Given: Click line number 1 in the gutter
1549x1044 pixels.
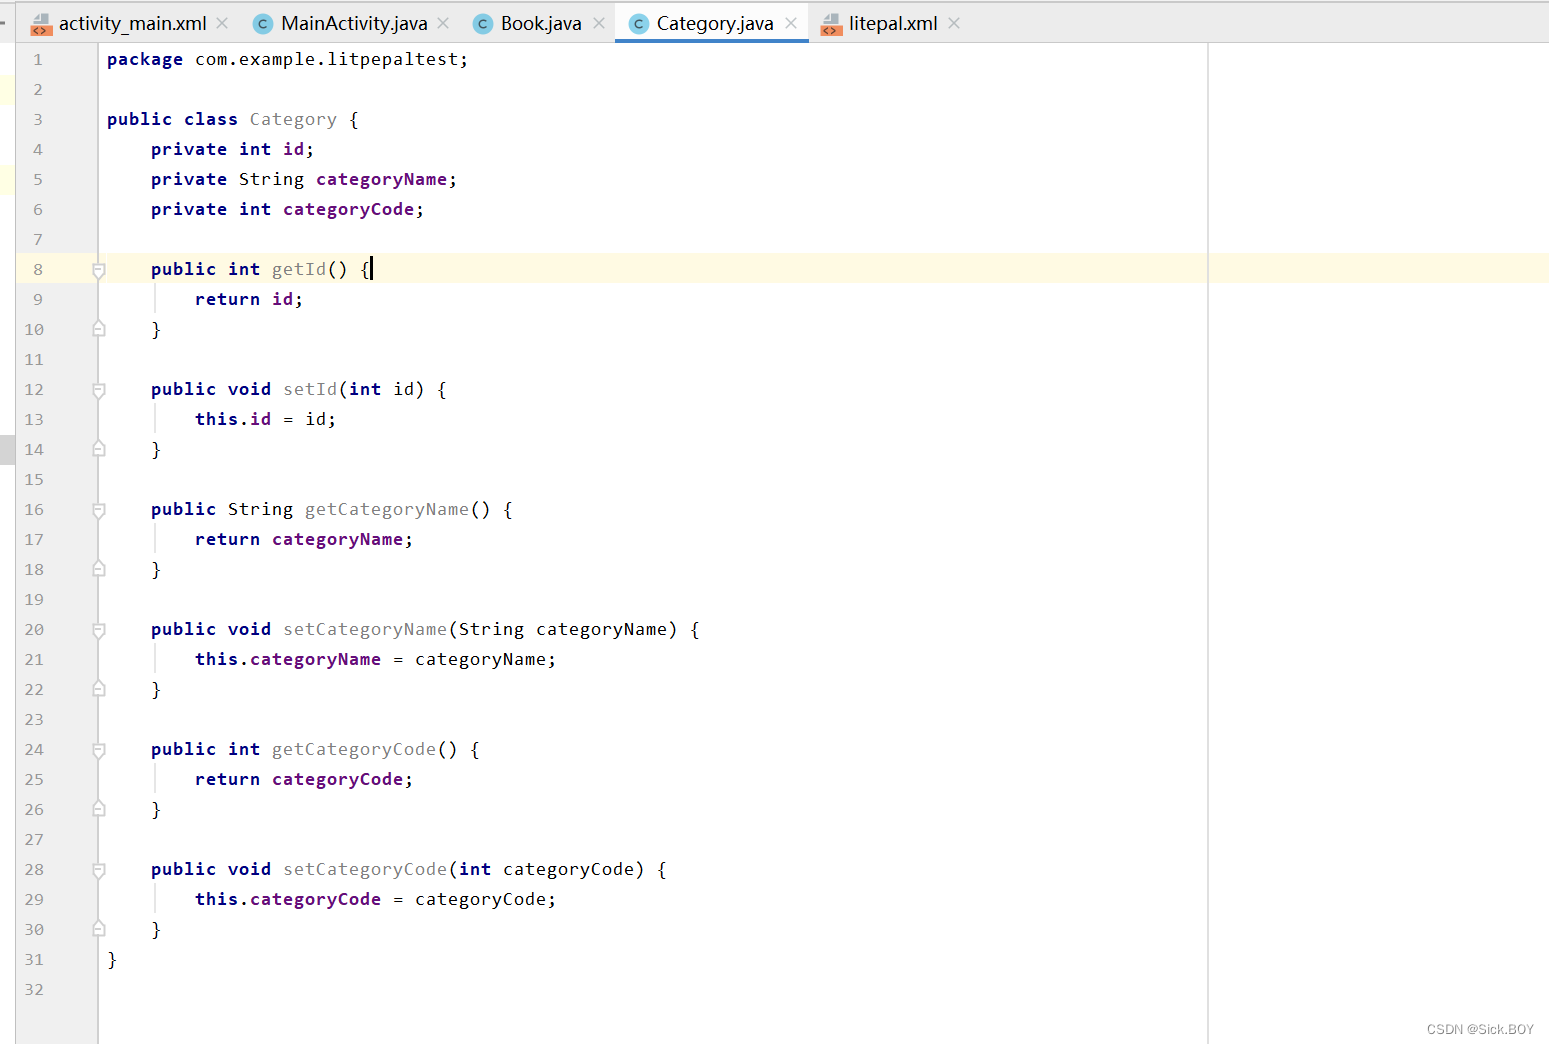Looking at the screenshot, I should click(38, 60).
